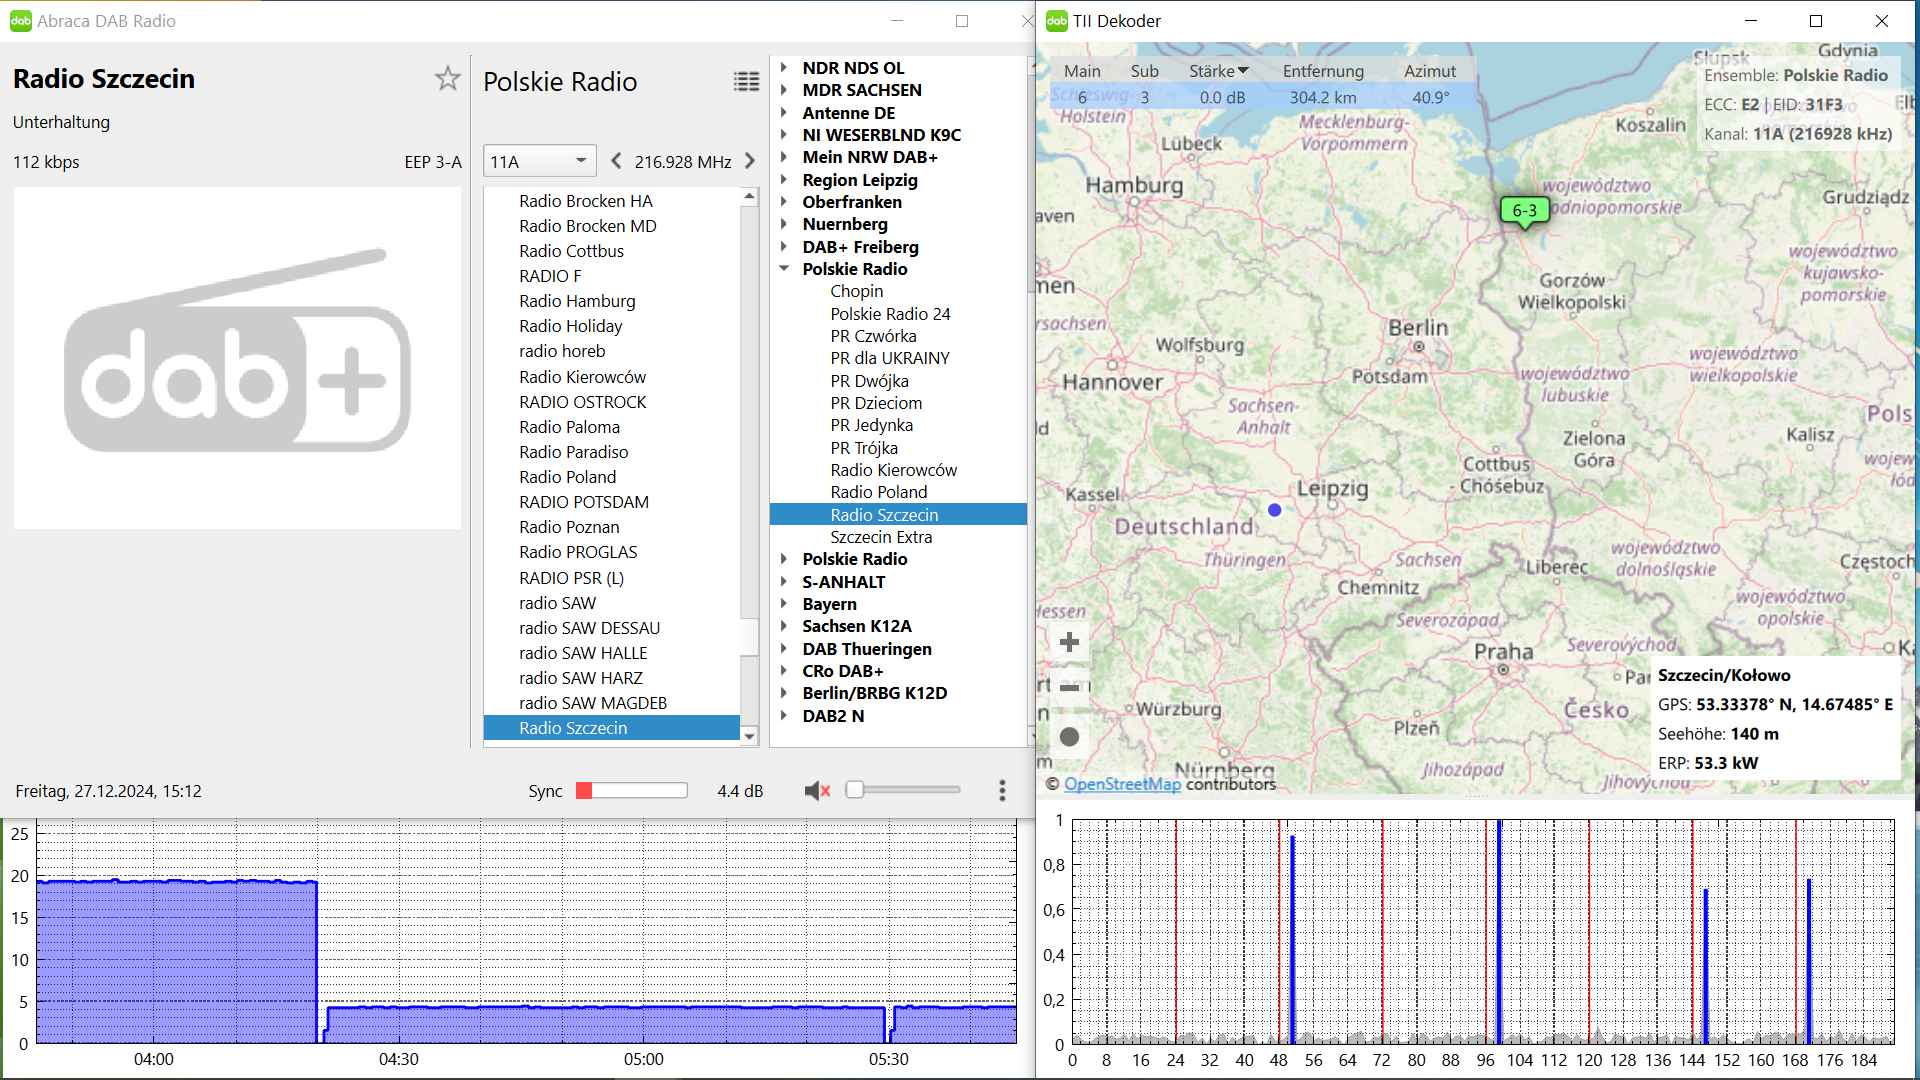The image size is (1920, 1080).
Task: Zoom out on the map with the minus button
Action: point(1069,688)
